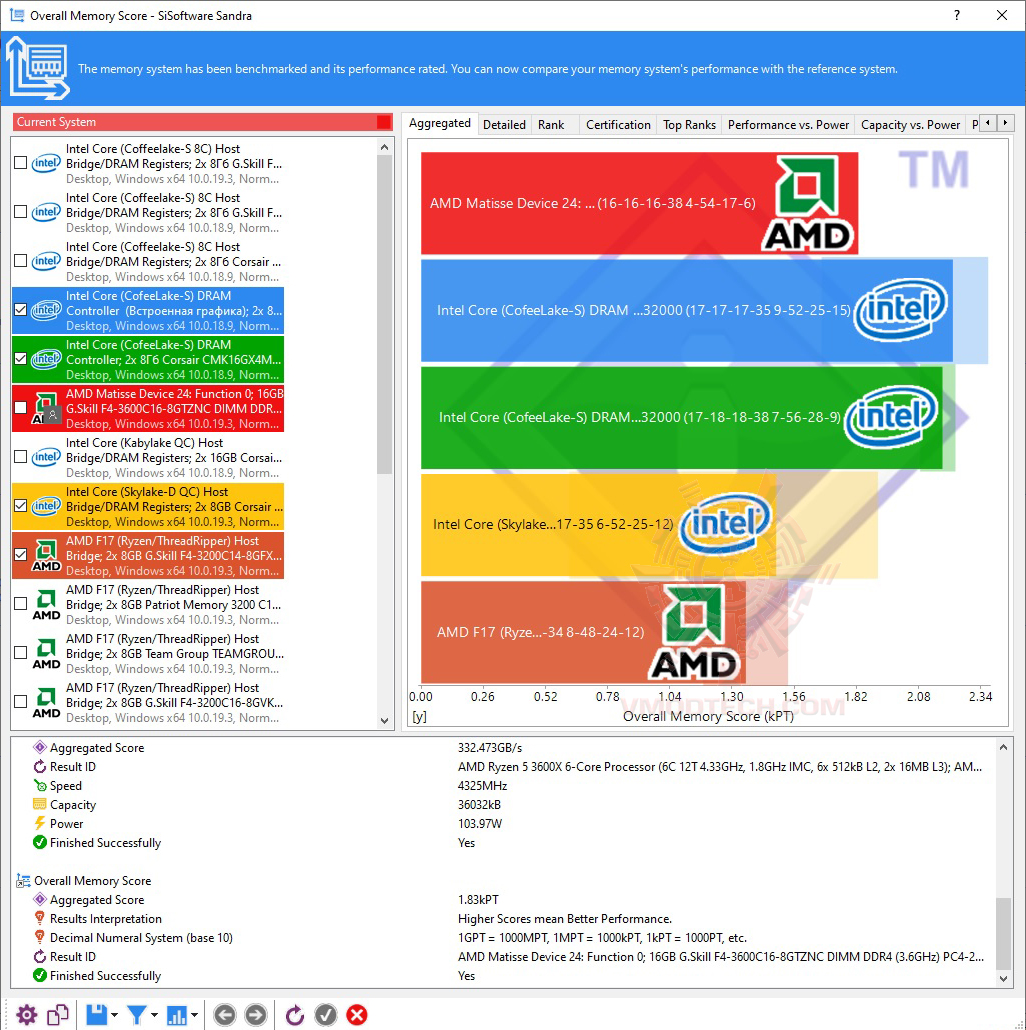1026x1030 pixels.
Task: Open the filter dropdown arrow
Action: point(154,1016)
